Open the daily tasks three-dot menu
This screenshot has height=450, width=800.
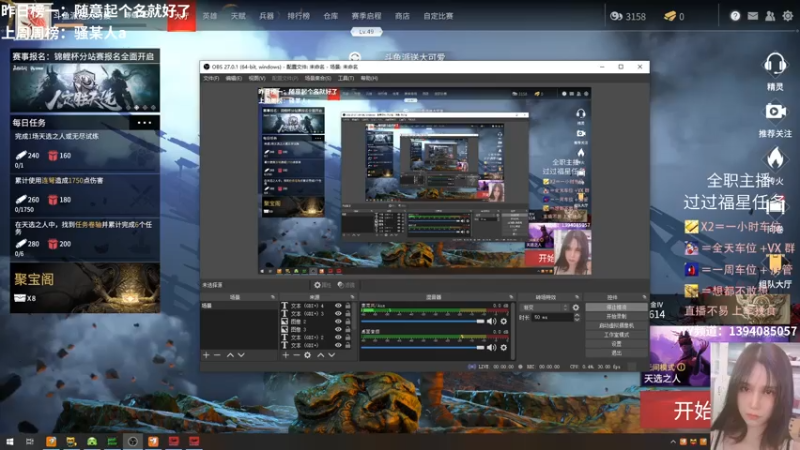[x=144, y=122]
